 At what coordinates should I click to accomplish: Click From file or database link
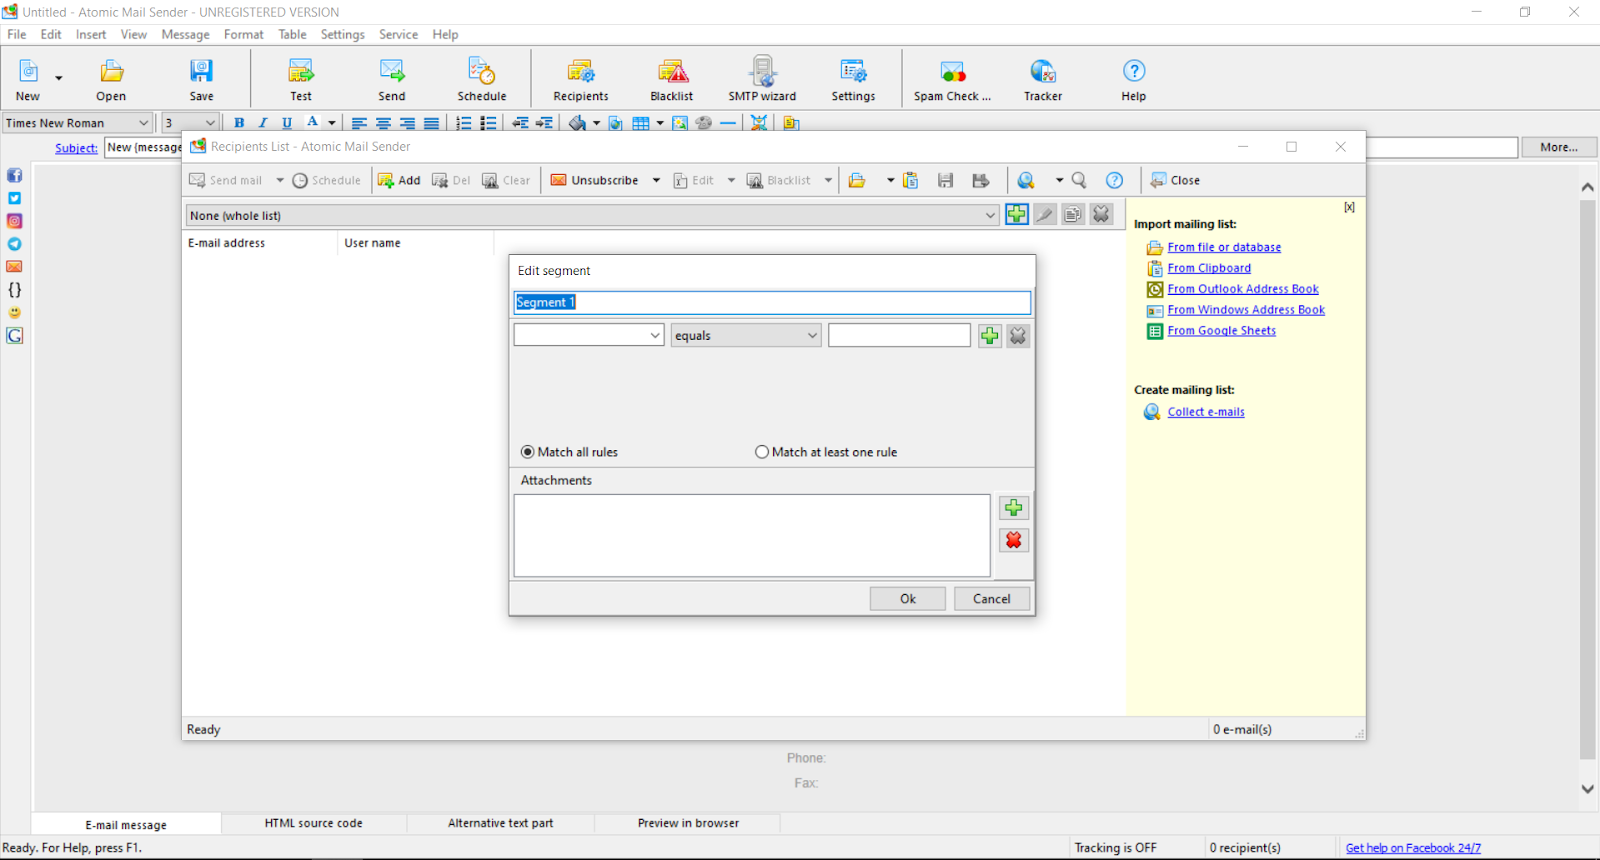1224,247
